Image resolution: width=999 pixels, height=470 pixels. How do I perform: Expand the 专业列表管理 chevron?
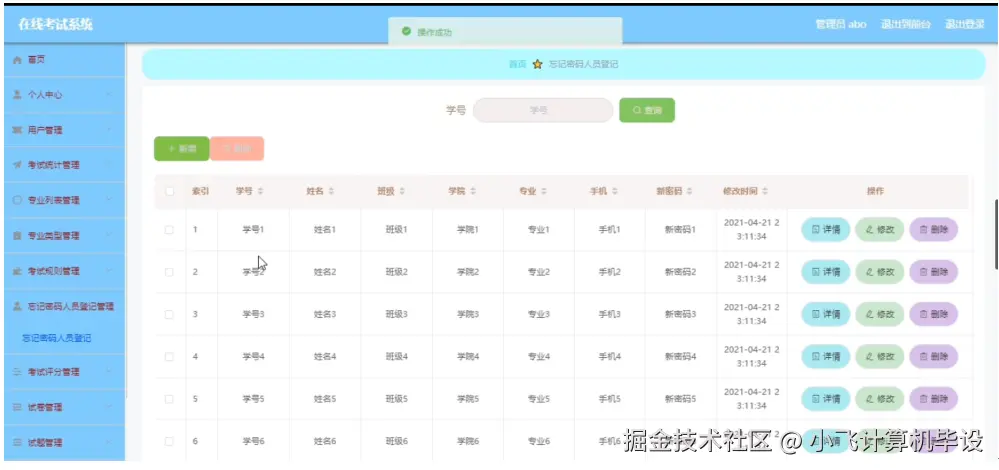click(108, 200)
